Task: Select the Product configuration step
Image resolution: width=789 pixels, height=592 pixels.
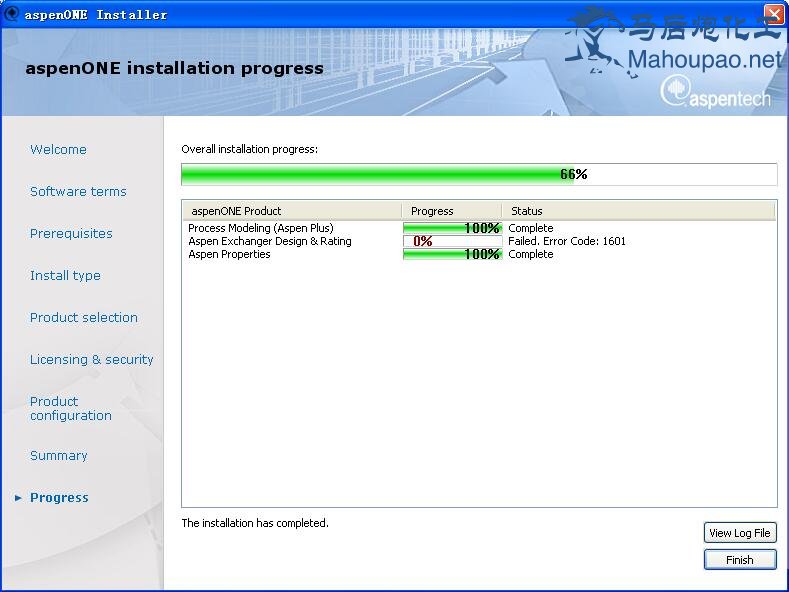Action: tap(70, 408)
